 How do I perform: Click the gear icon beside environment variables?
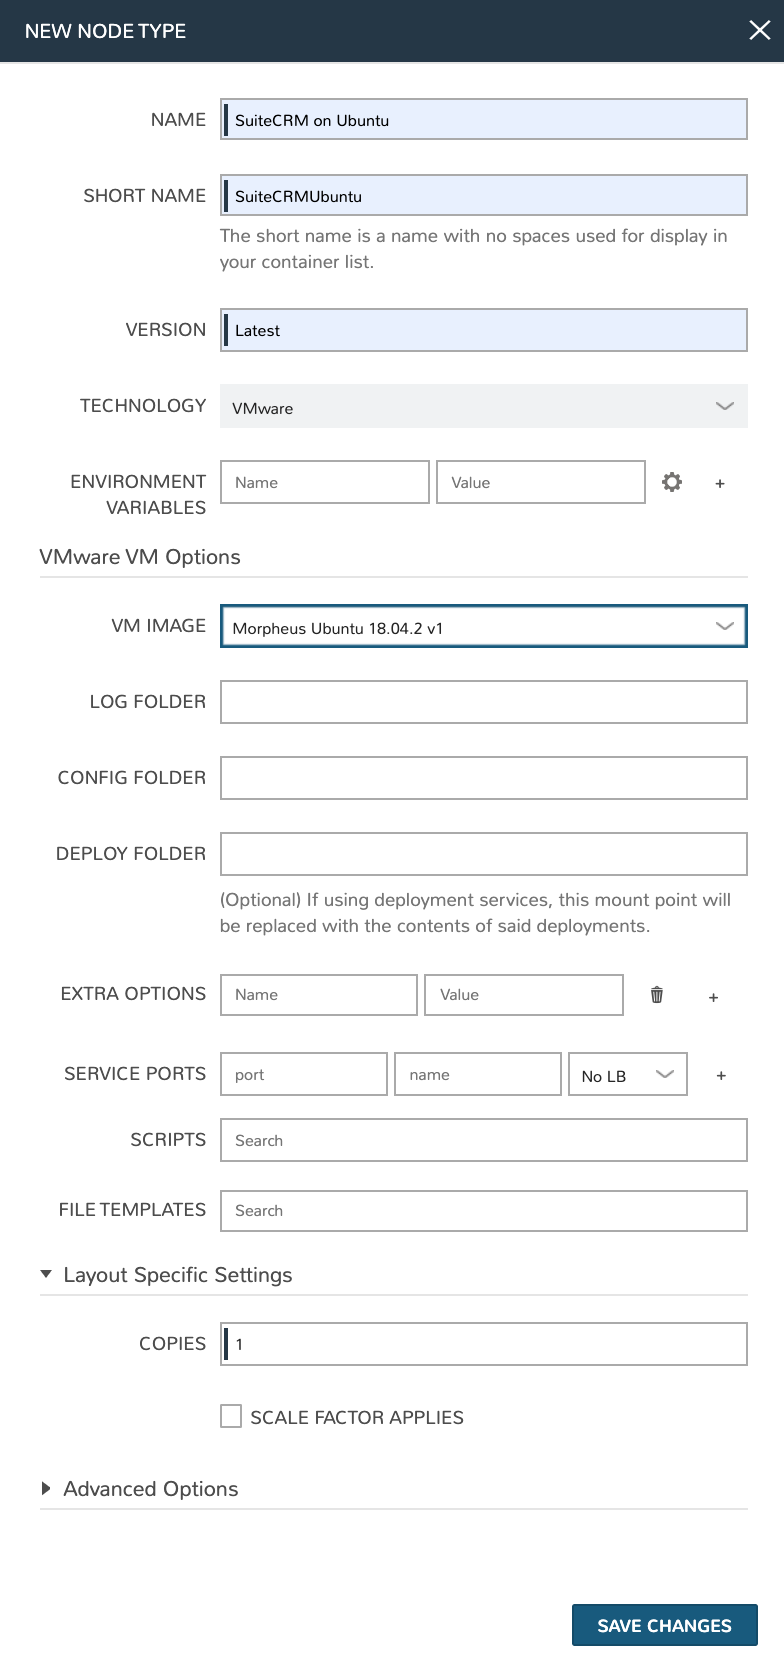(x=672, y=482)
